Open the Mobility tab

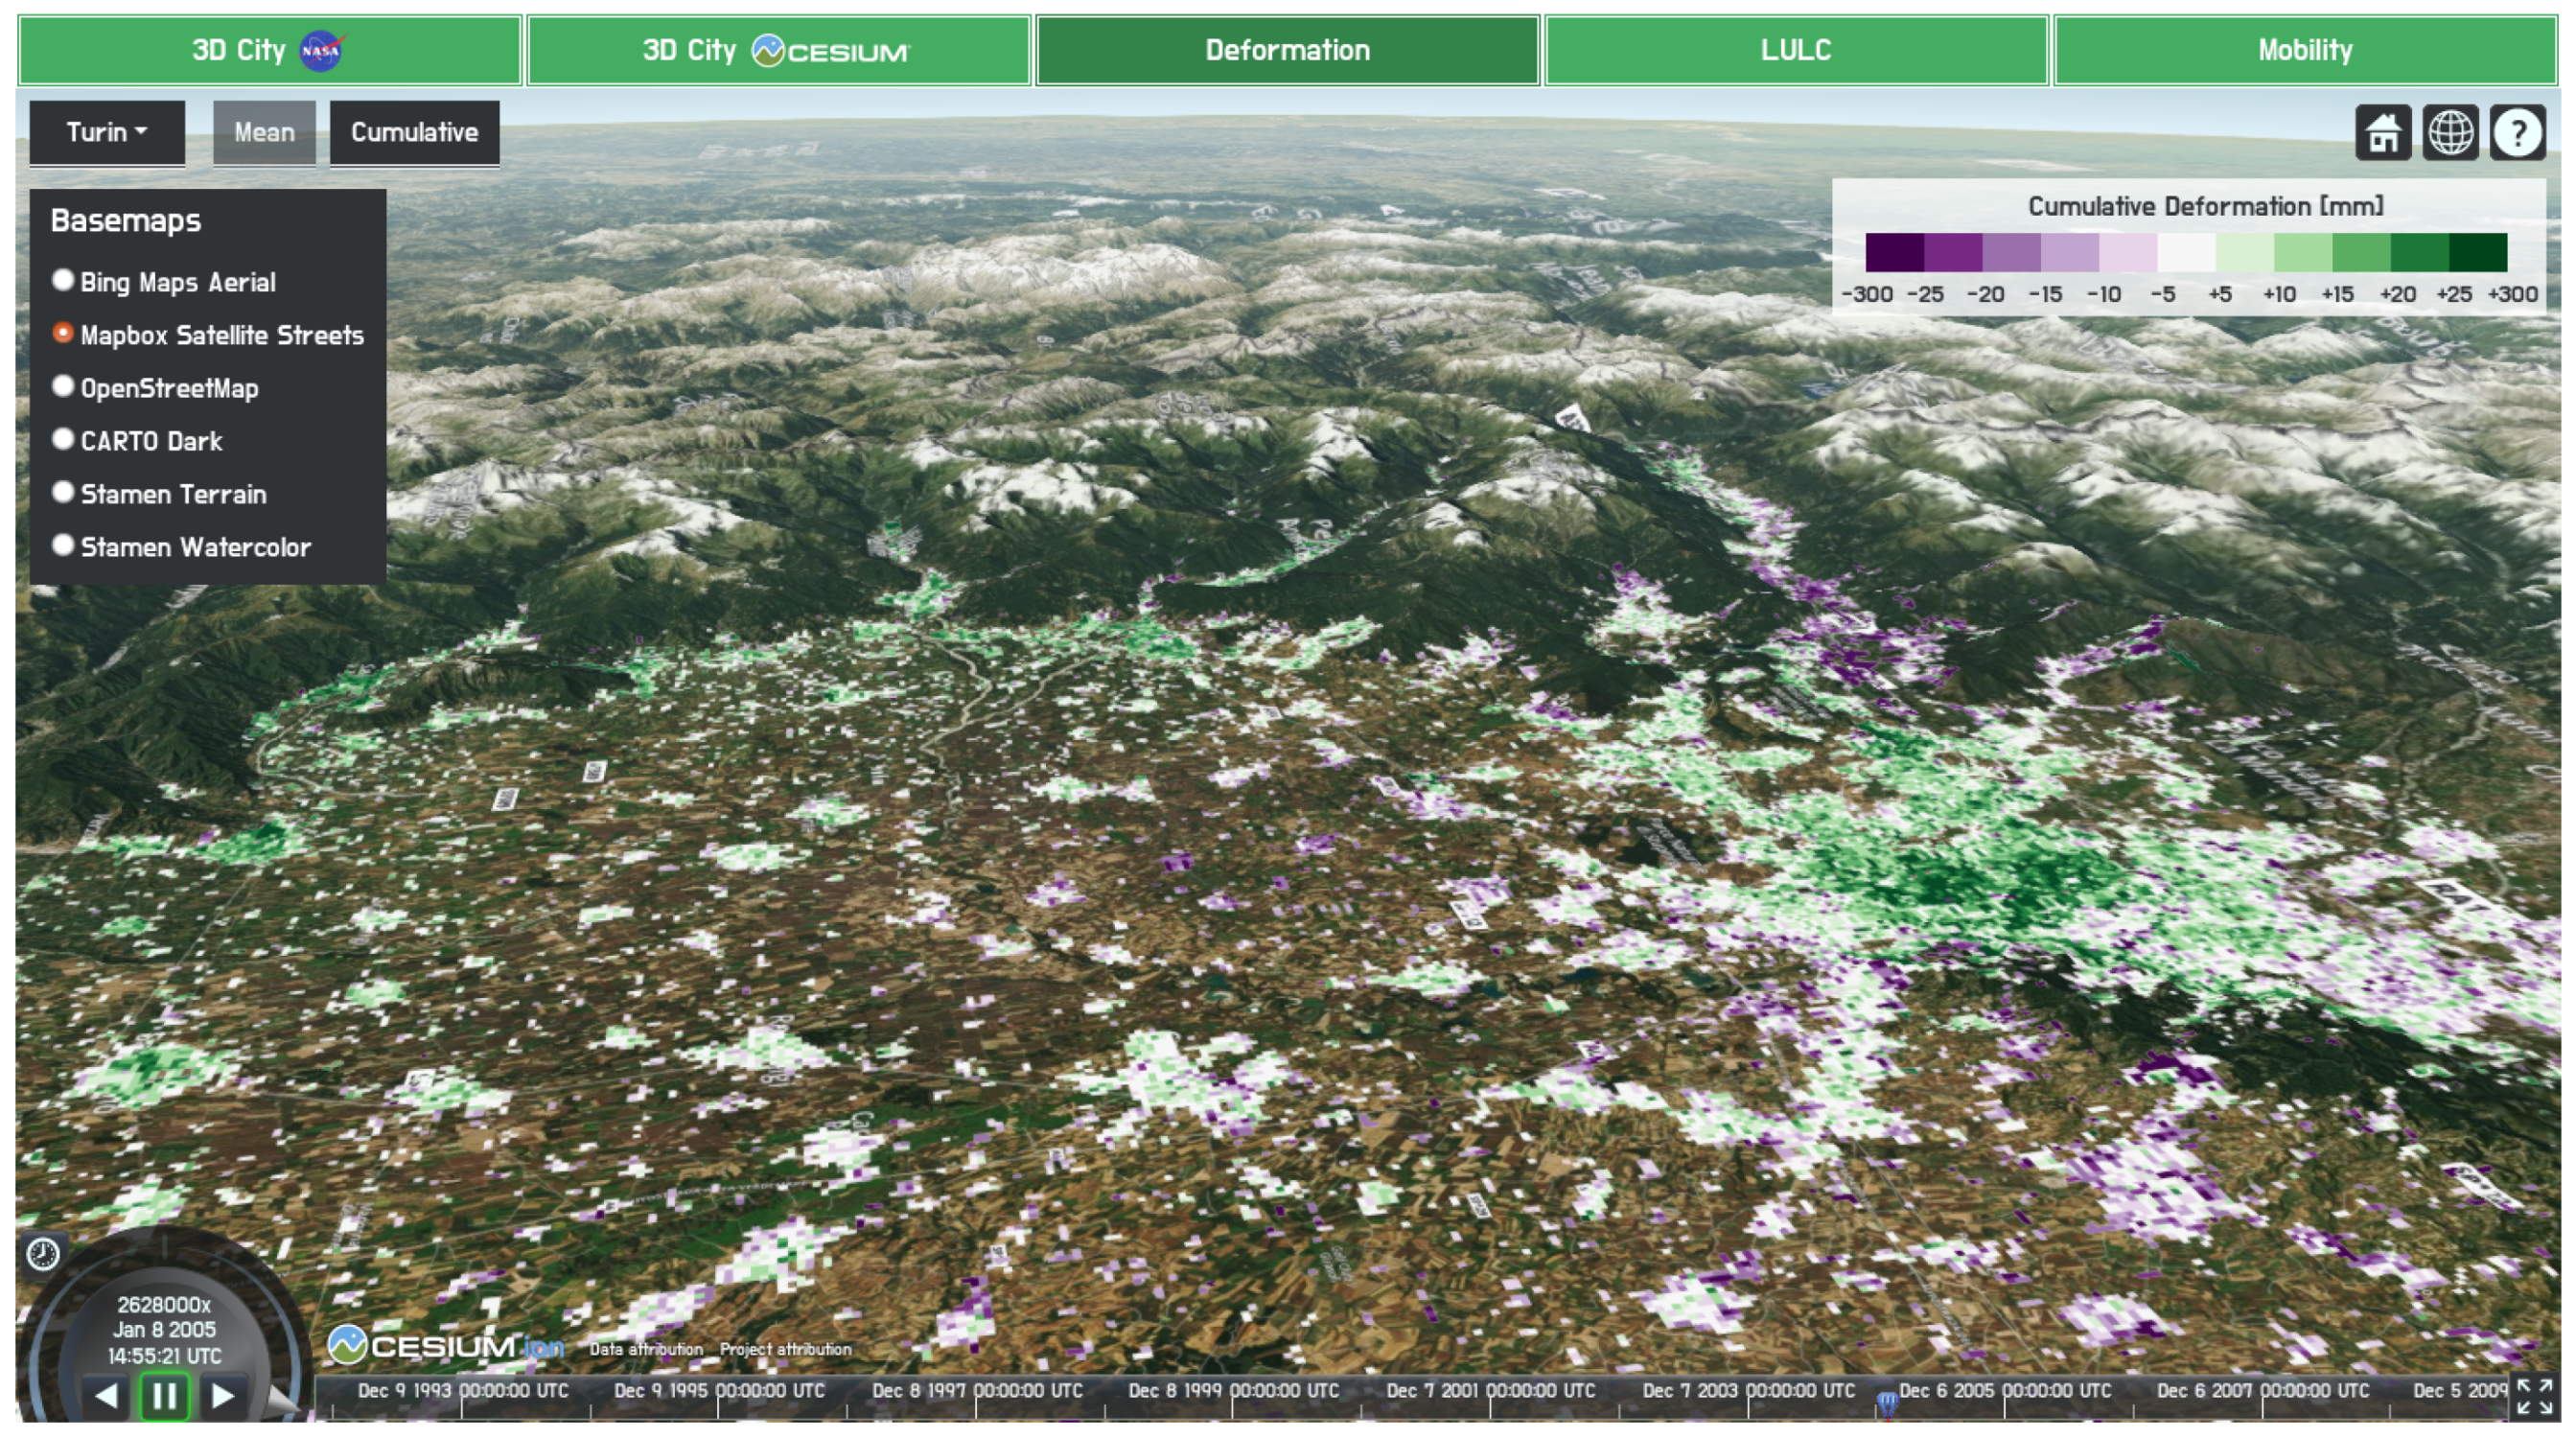click(x=2304, y=50)
